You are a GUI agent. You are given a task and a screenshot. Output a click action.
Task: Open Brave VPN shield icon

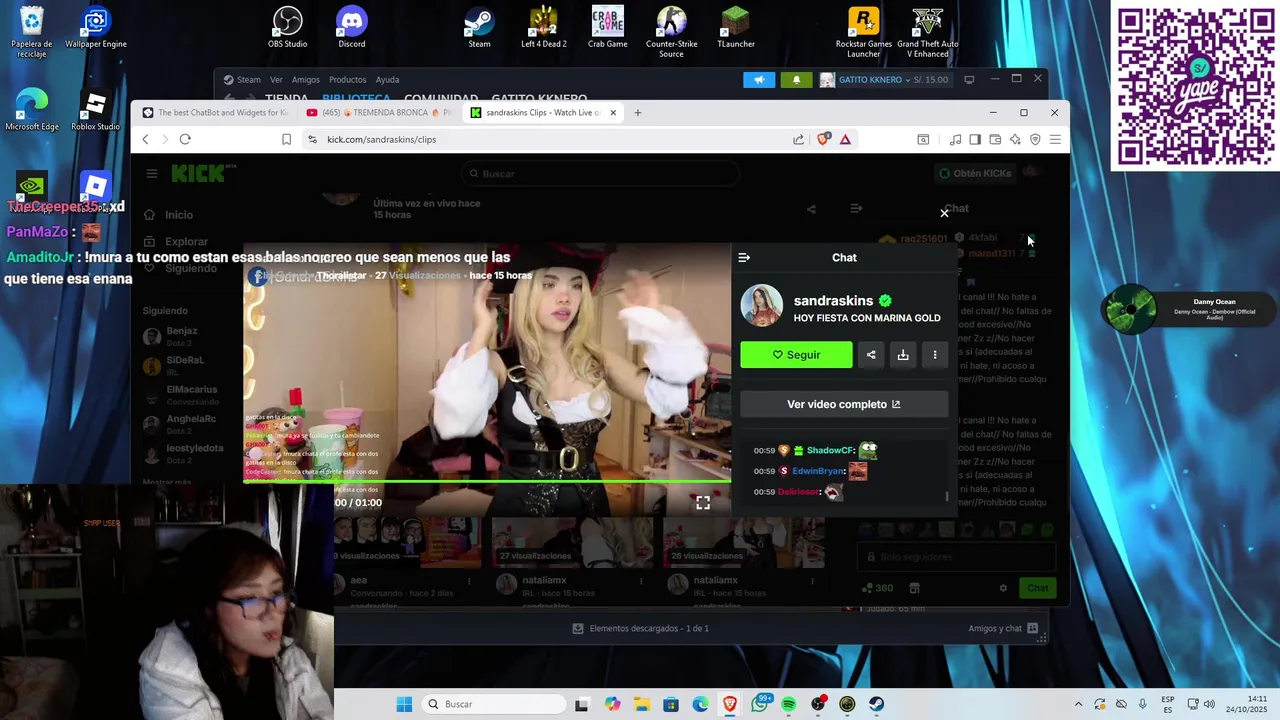(x=1035, y=140)
